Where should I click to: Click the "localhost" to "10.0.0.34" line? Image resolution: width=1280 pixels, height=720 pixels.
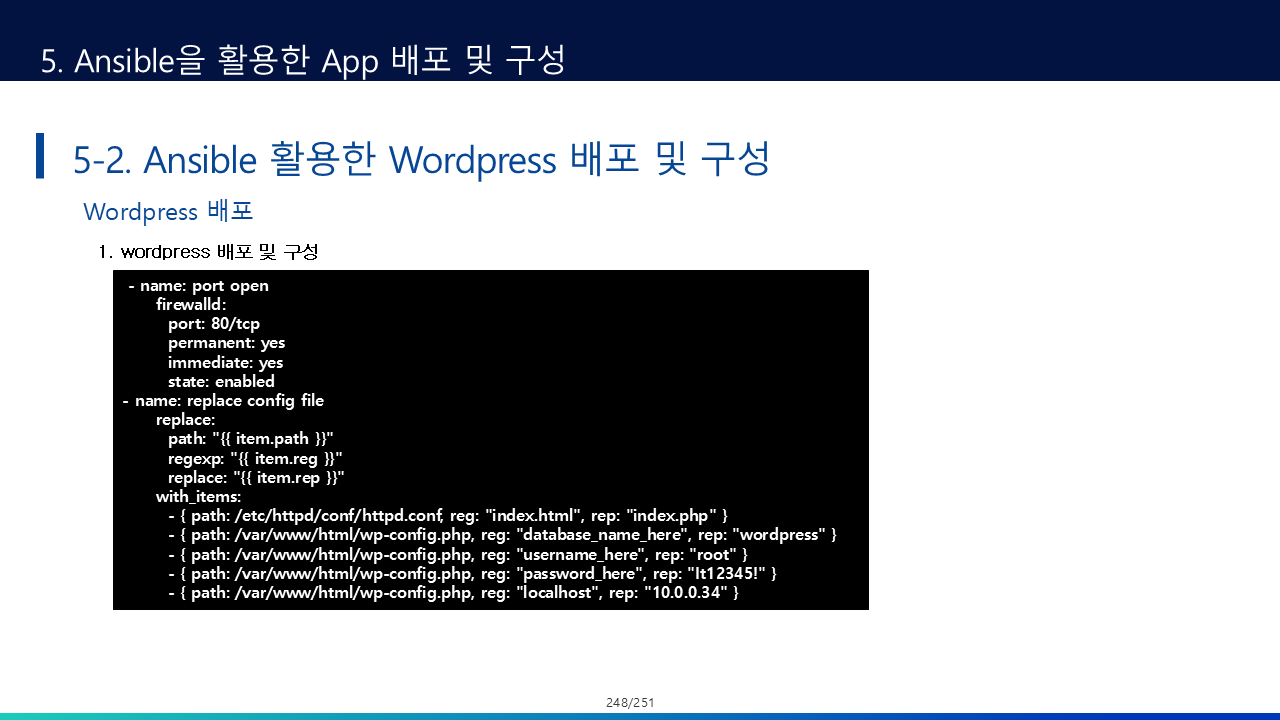point(454,592)
